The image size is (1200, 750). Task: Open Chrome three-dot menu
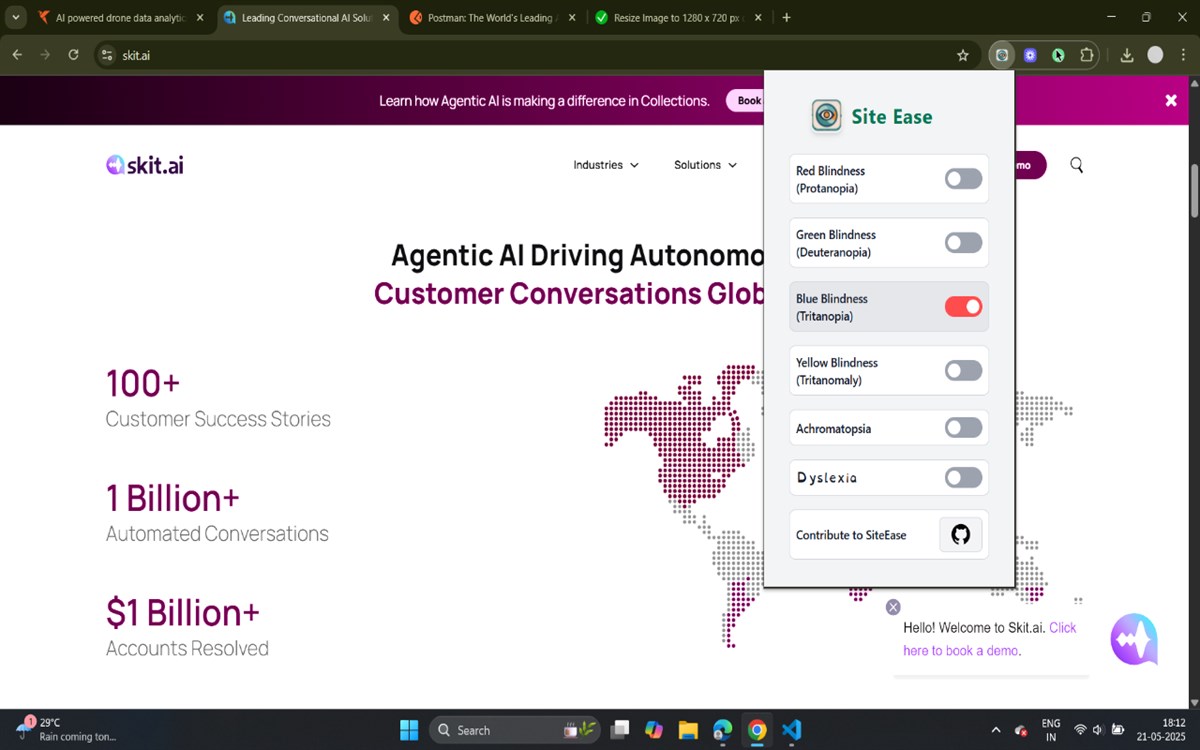pyautogui.click(x=1181, y=55)
